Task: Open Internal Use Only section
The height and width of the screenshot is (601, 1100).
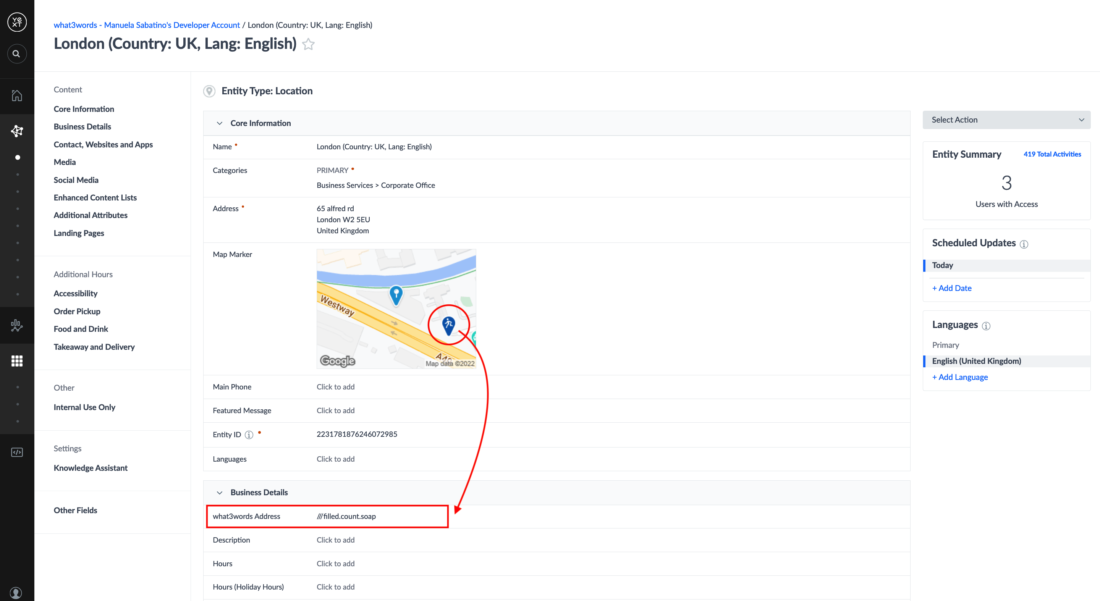Action: [x=84, y=407]
